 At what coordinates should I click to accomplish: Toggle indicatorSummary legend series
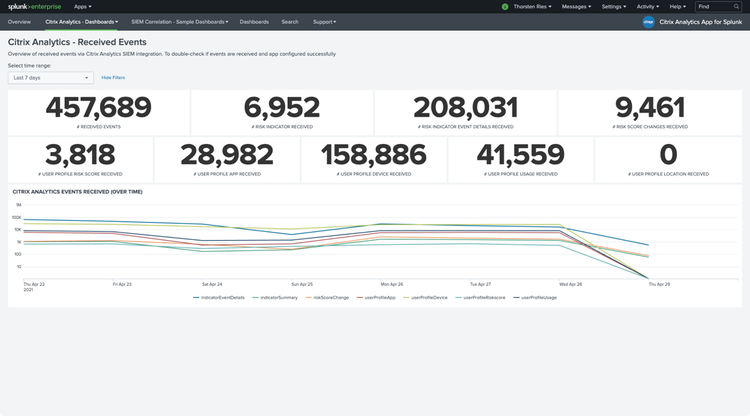[275, 297]
